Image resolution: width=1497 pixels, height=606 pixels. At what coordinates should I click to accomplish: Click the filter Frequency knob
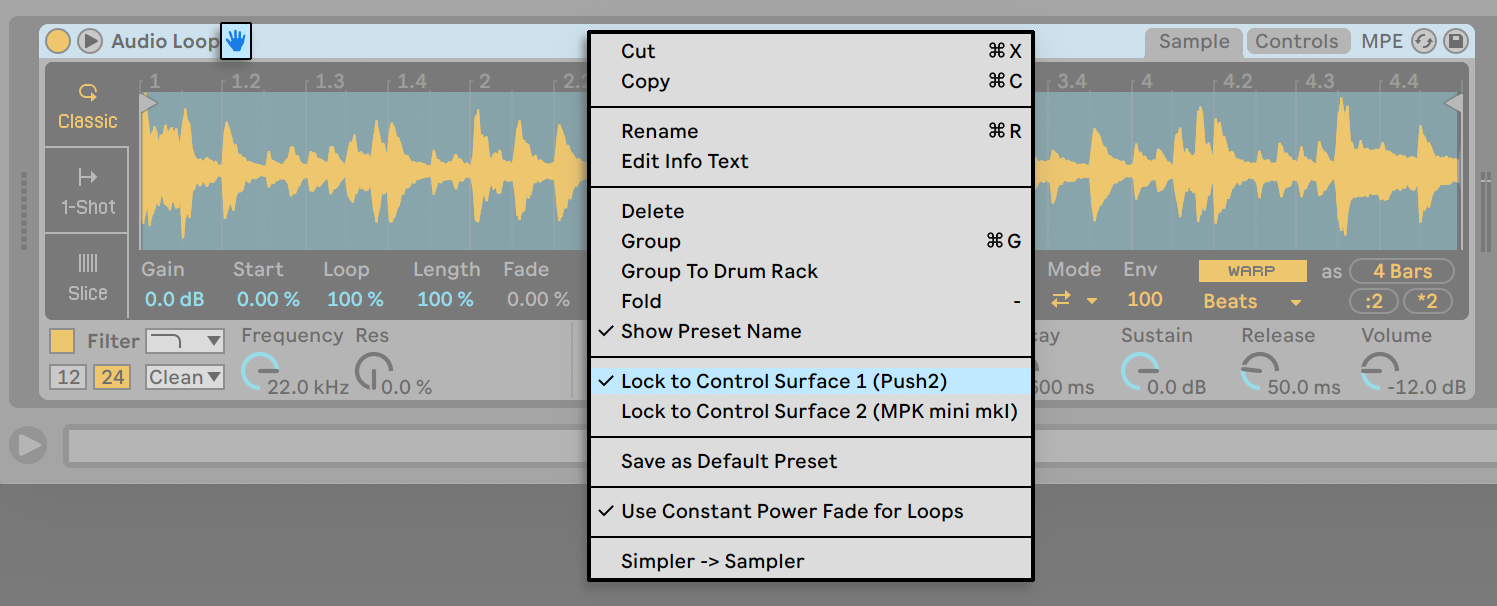(260, 371)
